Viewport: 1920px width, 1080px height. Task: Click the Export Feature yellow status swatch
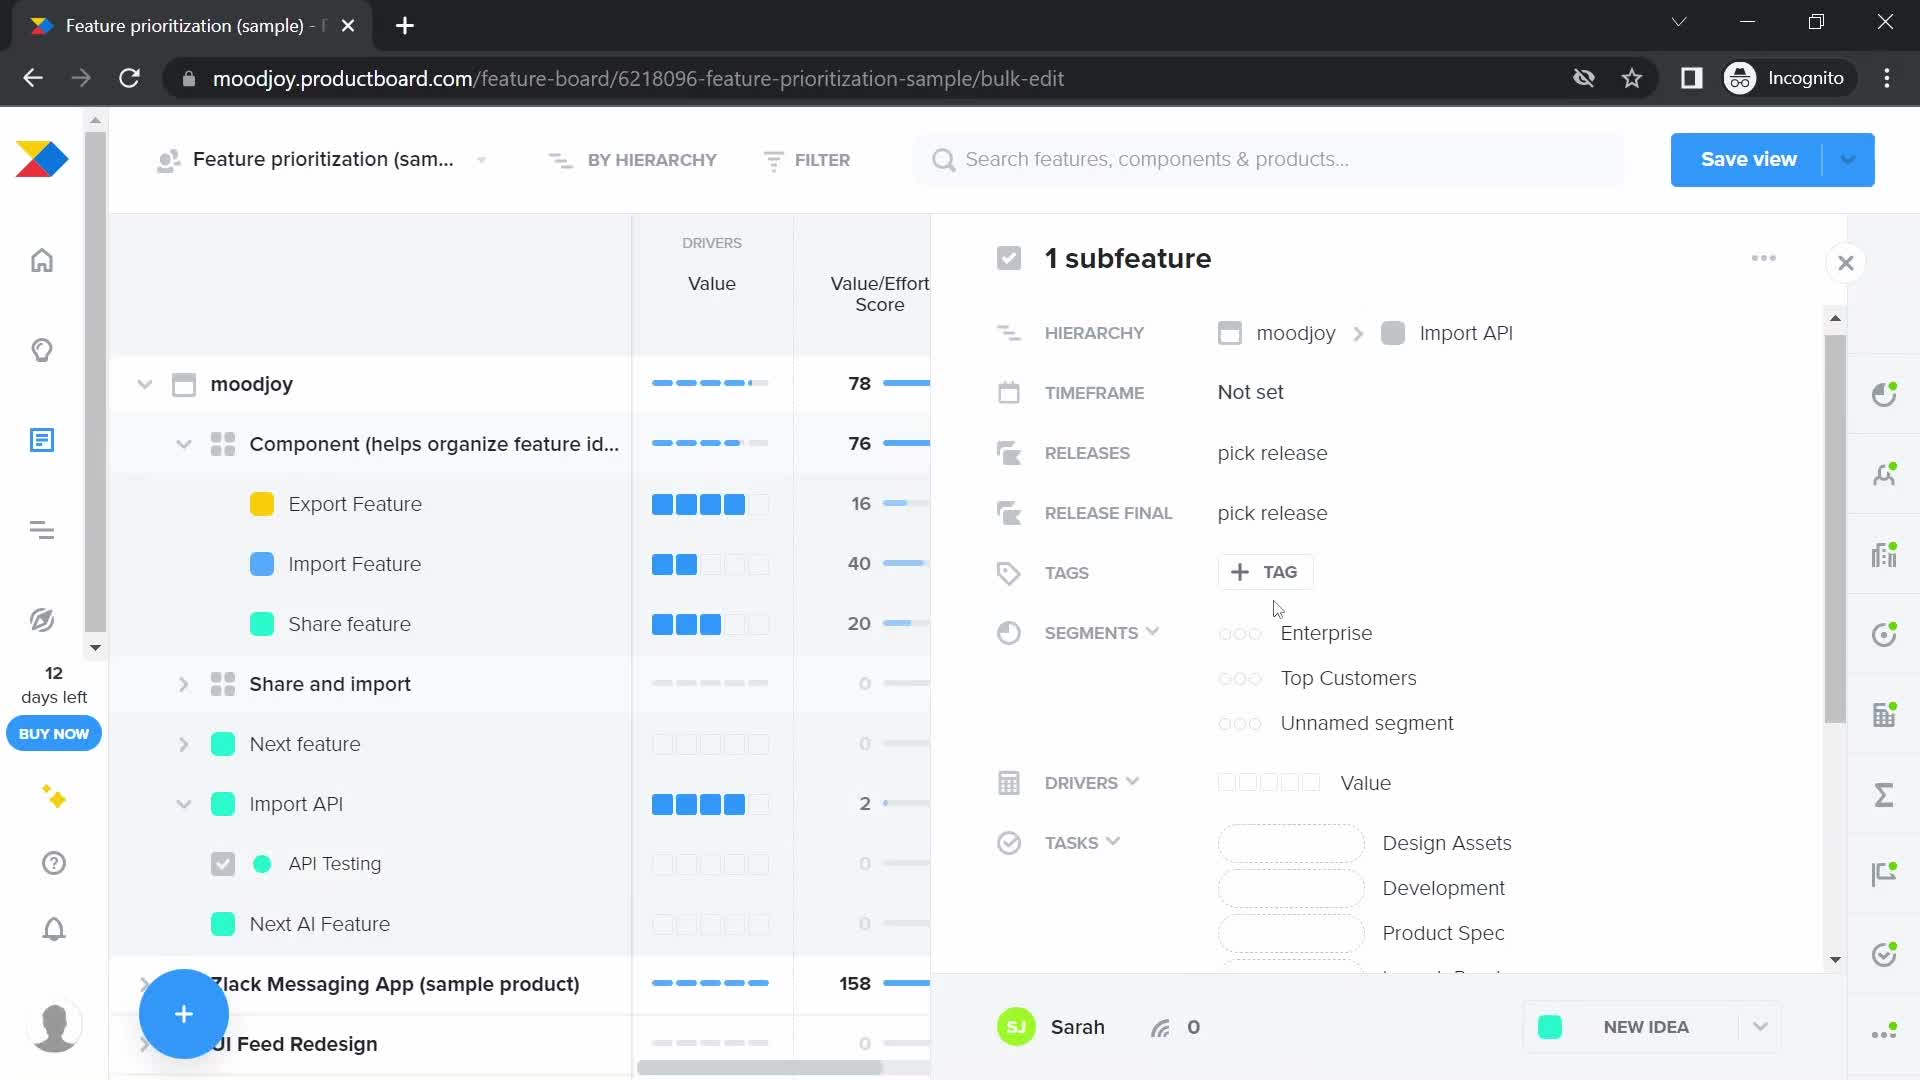(x=262, y=504)
